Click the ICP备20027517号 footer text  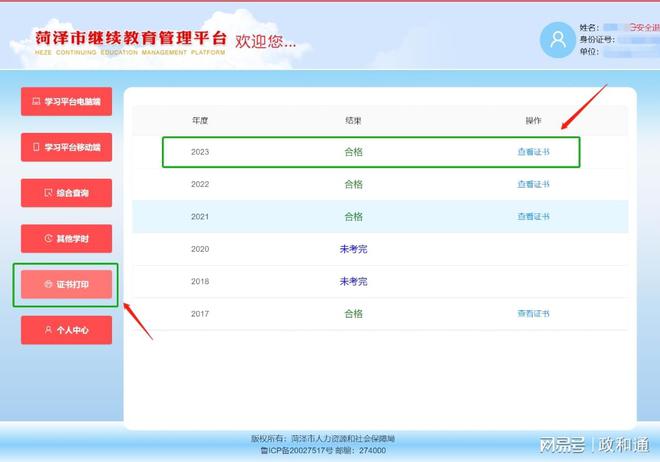297,451
